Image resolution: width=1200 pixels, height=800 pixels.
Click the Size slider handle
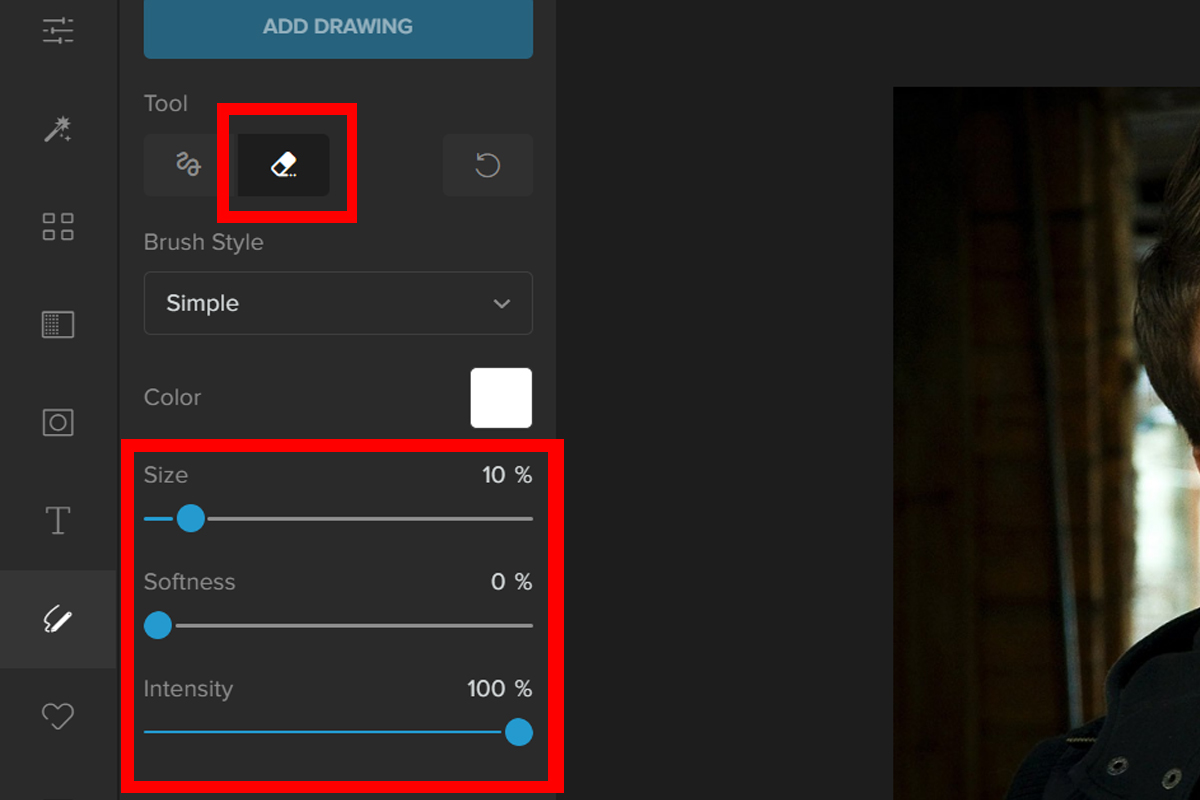190,519
